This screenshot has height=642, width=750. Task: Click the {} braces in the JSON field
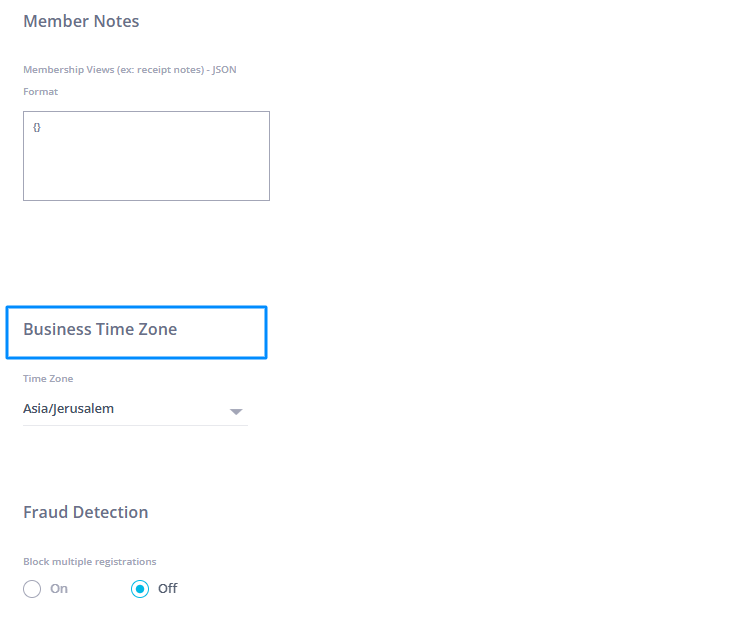click(x=37, y=128)
